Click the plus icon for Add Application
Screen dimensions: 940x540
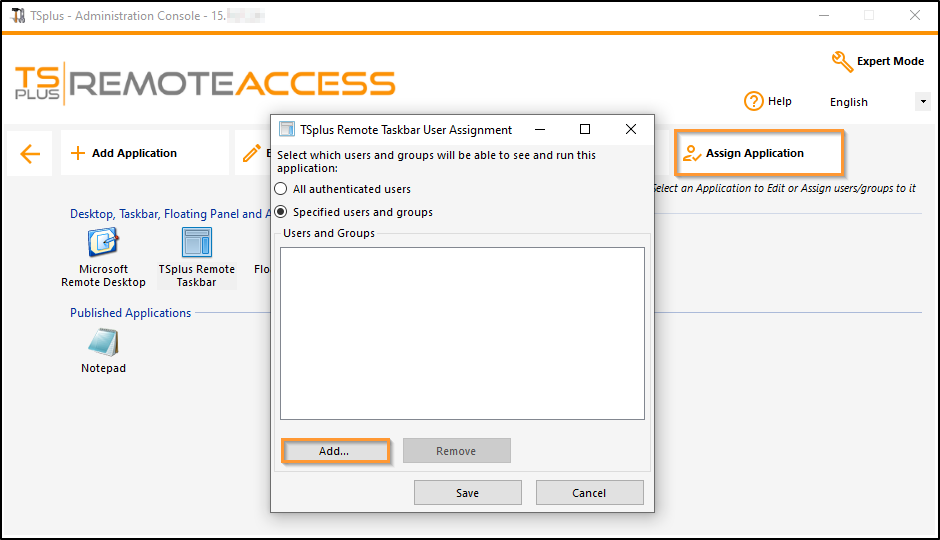click(78, 154)
